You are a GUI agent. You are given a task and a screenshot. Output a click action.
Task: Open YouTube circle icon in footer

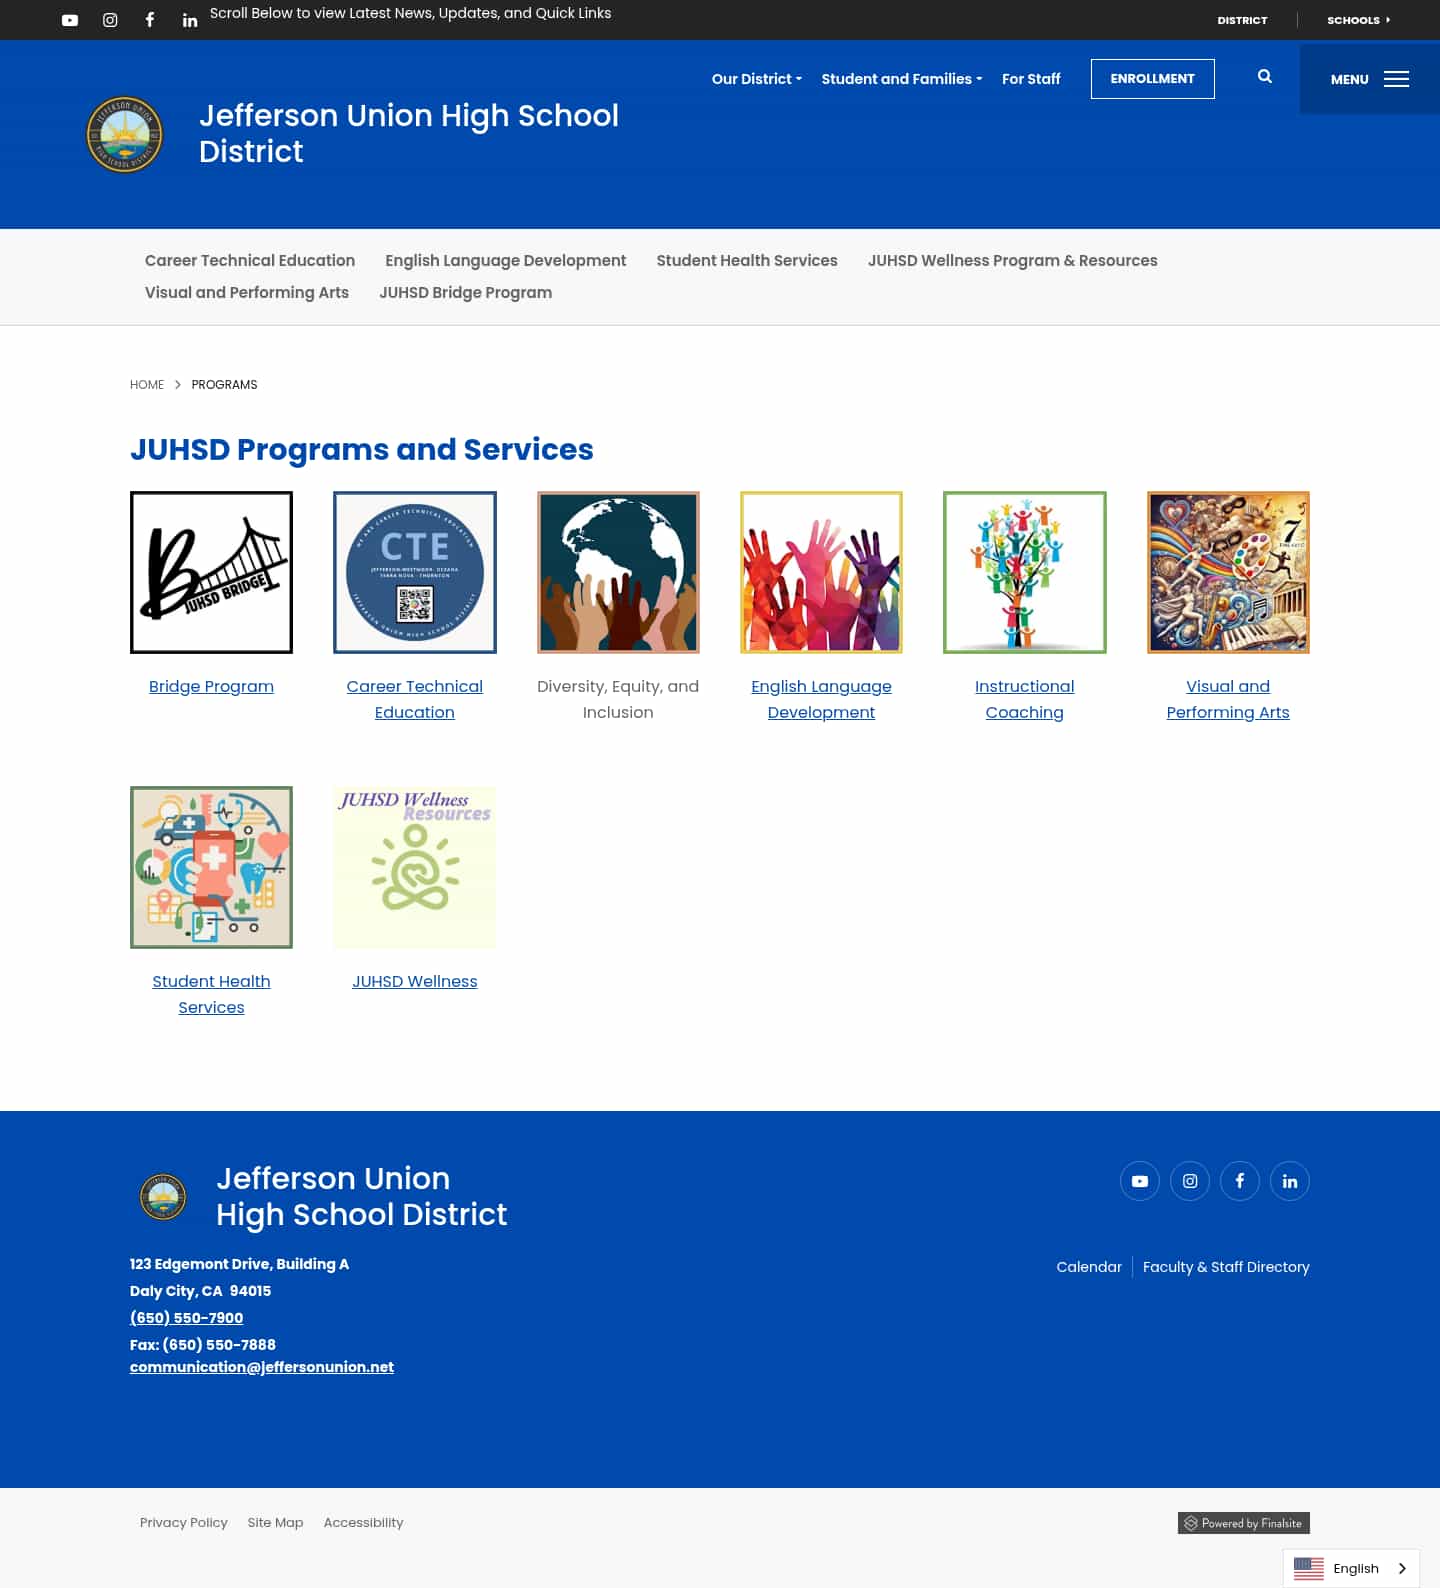pyautogui.click(x=1140, y=1181)
